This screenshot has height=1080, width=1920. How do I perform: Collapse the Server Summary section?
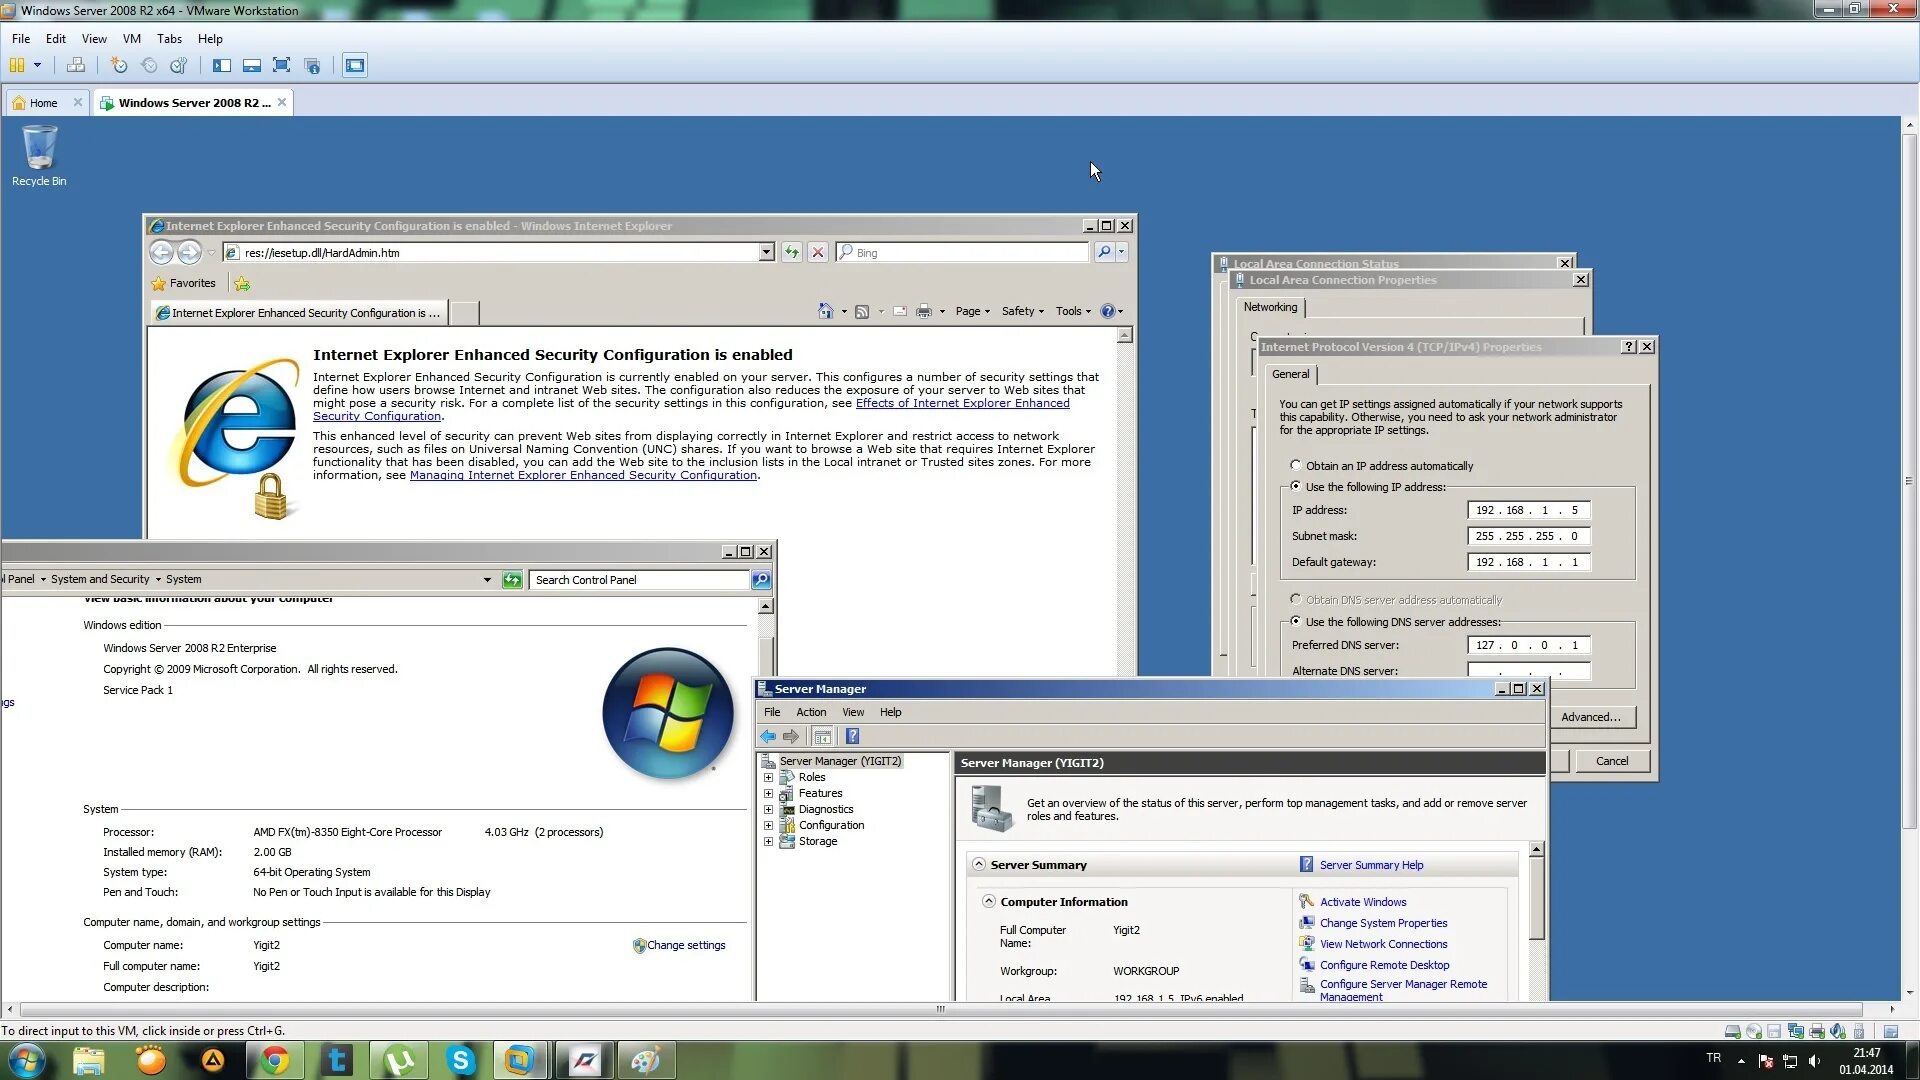pyautogui.click(x=979, y=865)
